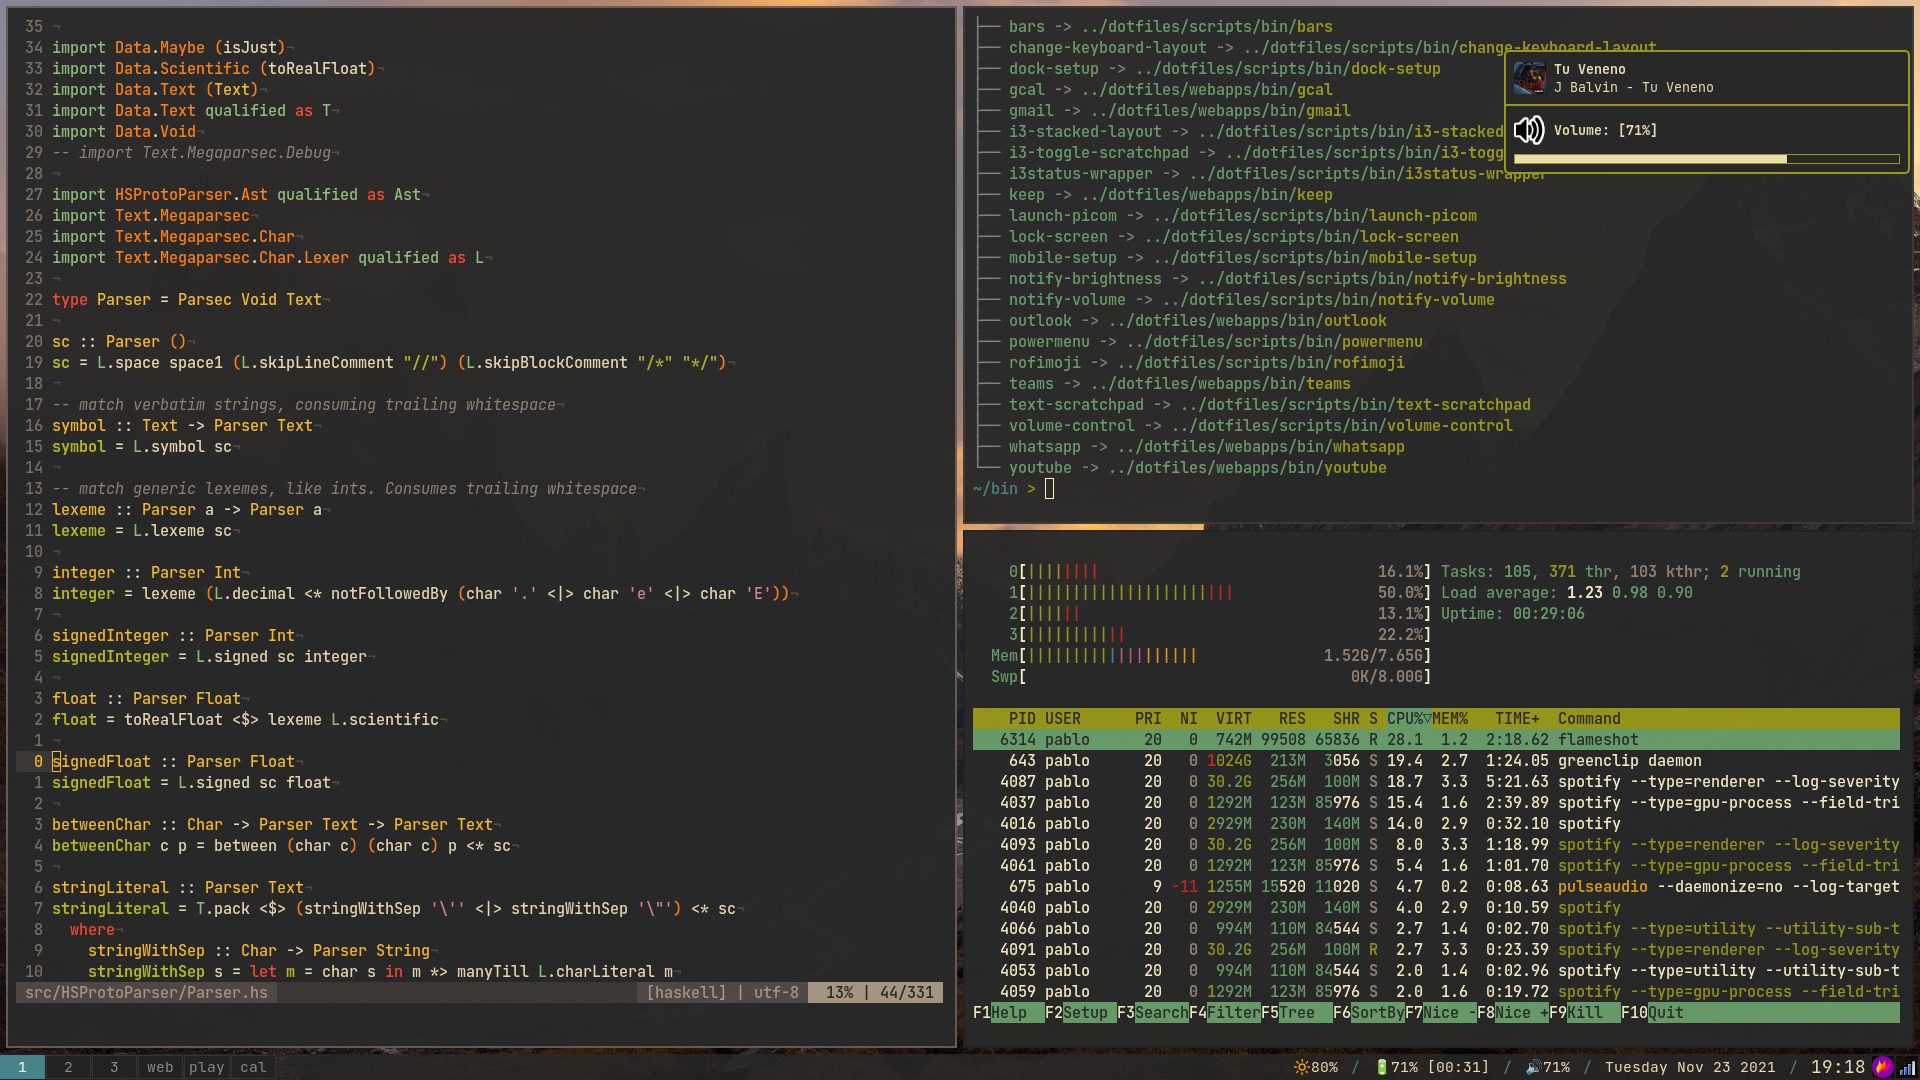The image size is (1920, 1080).
Task: Click the Tu Veneno album art thumbnail
Action: tap(1529, 78)
